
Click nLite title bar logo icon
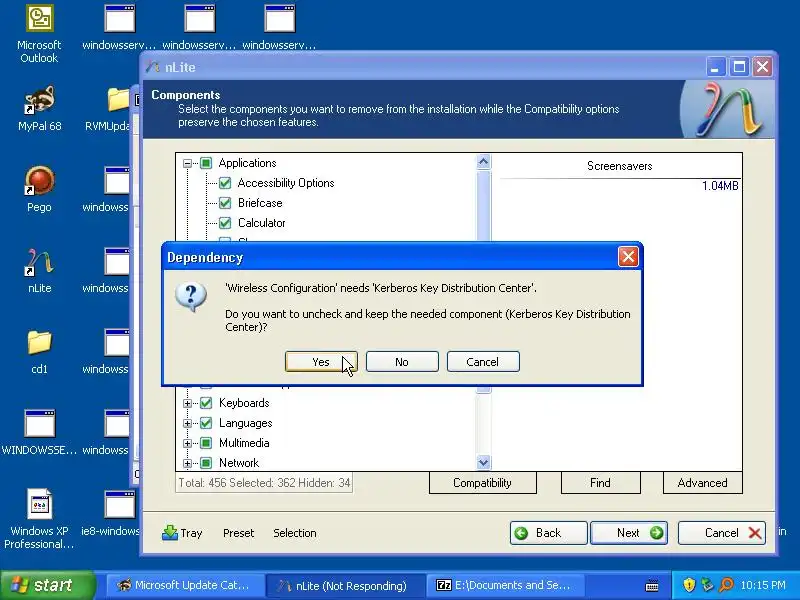click(153, 67)
